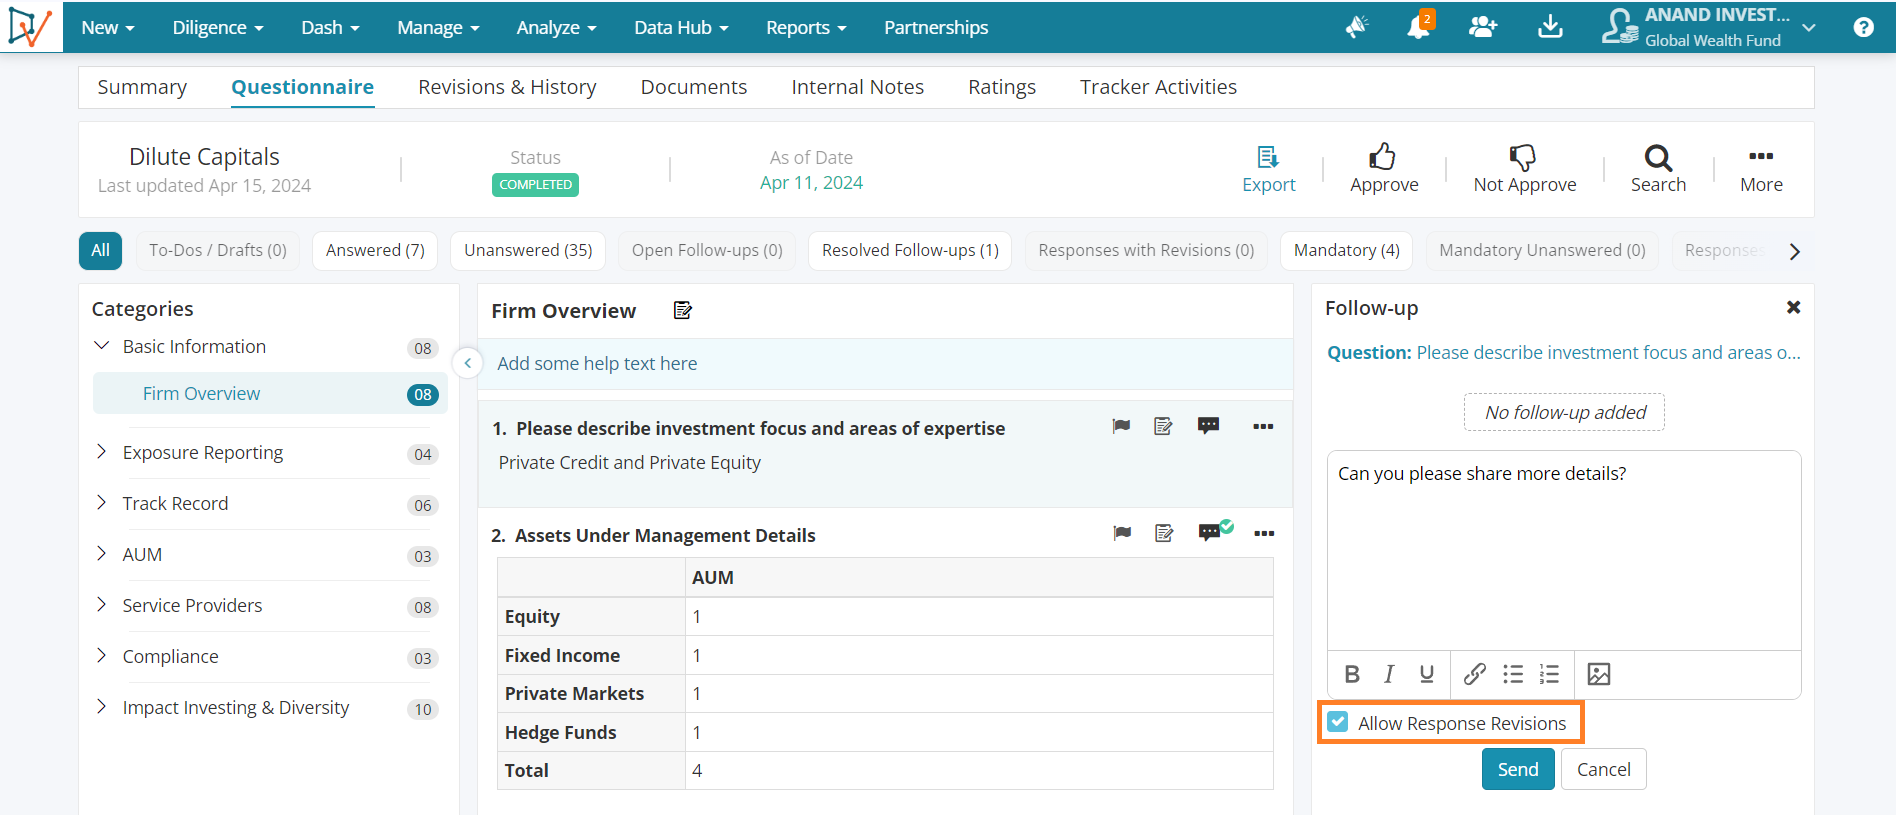
Task: Insert an image in follow-up editor
Action: 1599,674
